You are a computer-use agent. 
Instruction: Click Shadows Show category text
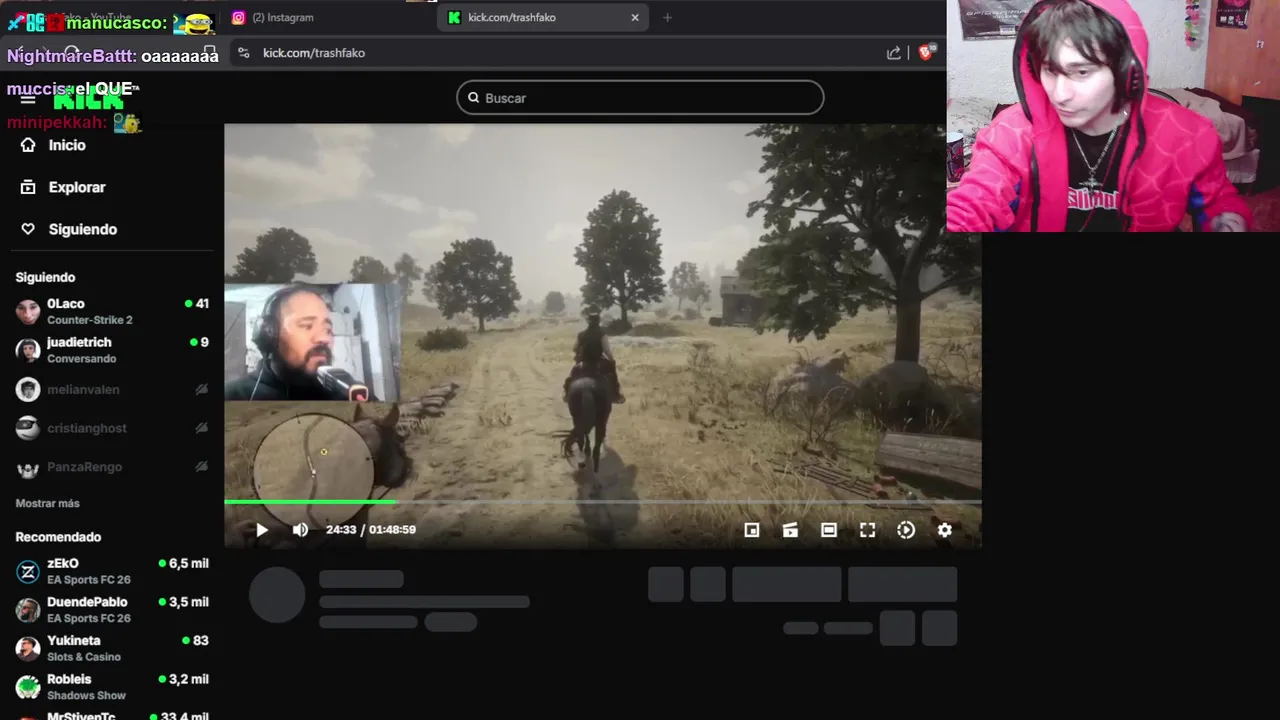pyautogui.click(x=86, y=695)
